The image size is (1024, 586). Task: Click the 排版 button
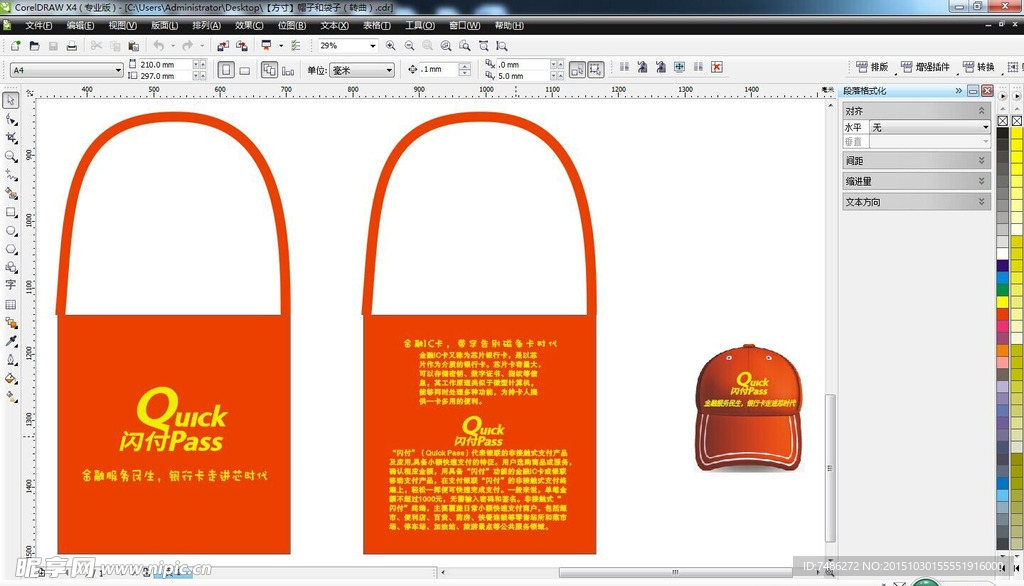(x=872, y=67)
